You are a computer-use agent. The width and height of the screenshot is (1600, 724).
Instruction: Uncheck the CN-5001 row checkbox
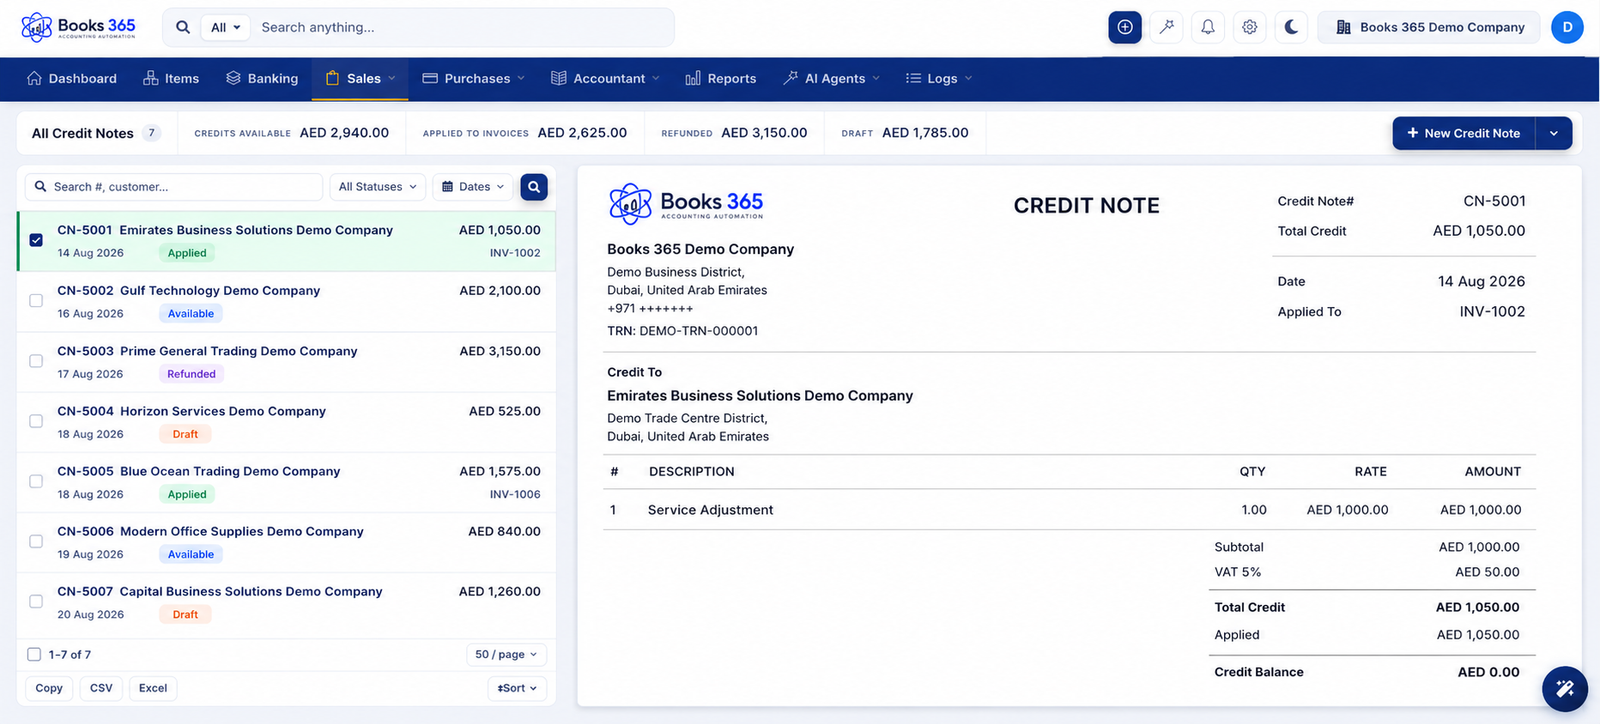point(36,240)
